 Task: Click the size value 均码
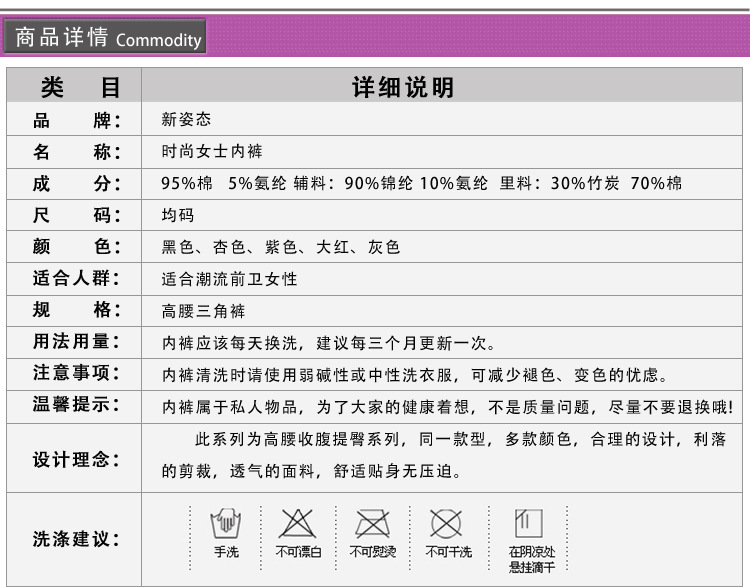point(177,215)
